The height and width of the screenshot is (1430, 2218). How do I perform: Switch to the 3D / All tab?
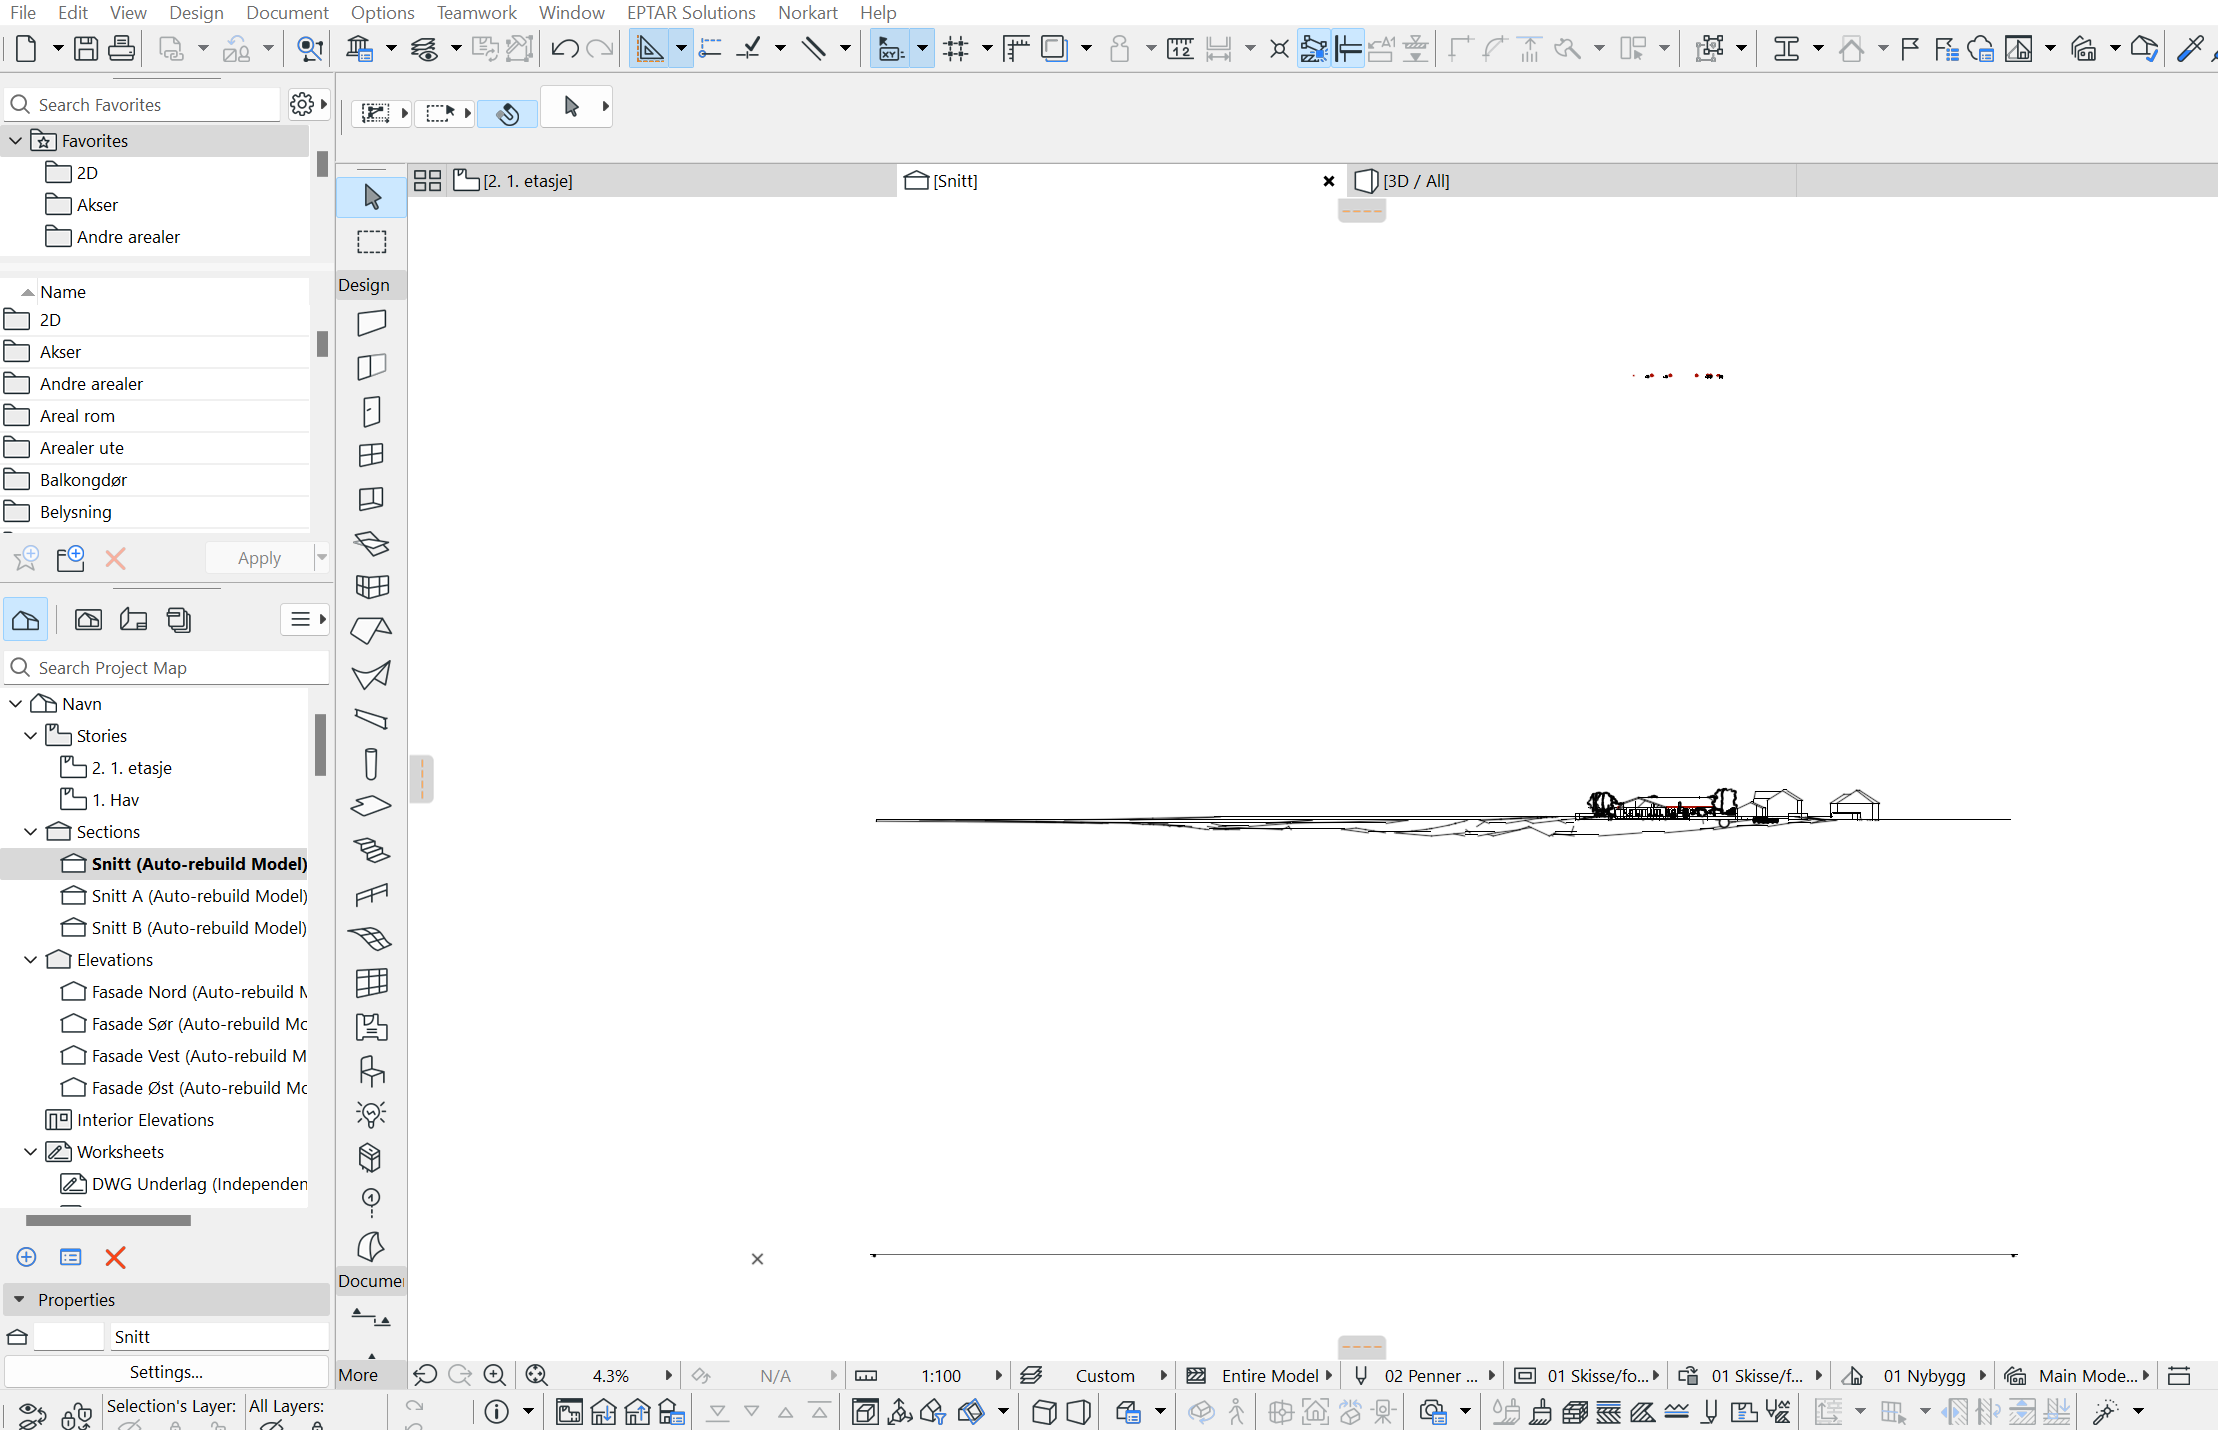tap(1414, 181)
